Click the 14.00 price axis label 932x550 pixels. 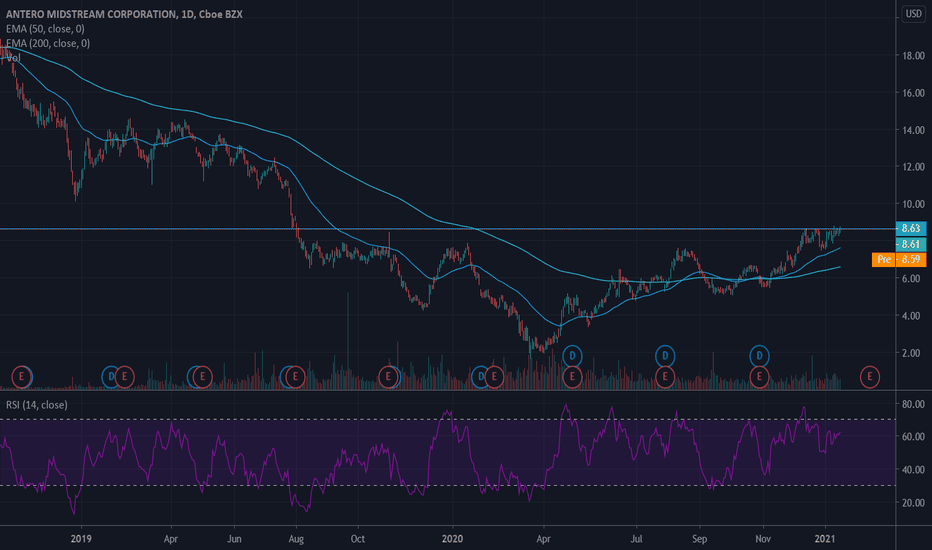914,130
